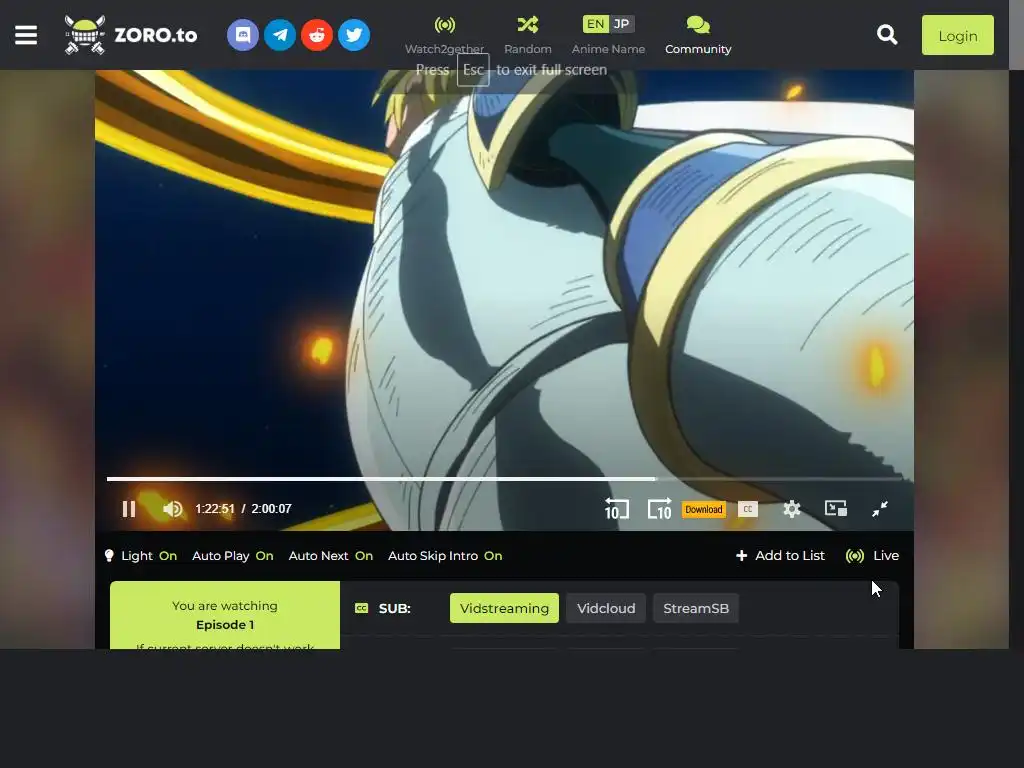The width and height of the screenshot is (1024, 768).
Task: Open Watch2gether from the header
Action: pyautogui.click(x=444, y=35)
